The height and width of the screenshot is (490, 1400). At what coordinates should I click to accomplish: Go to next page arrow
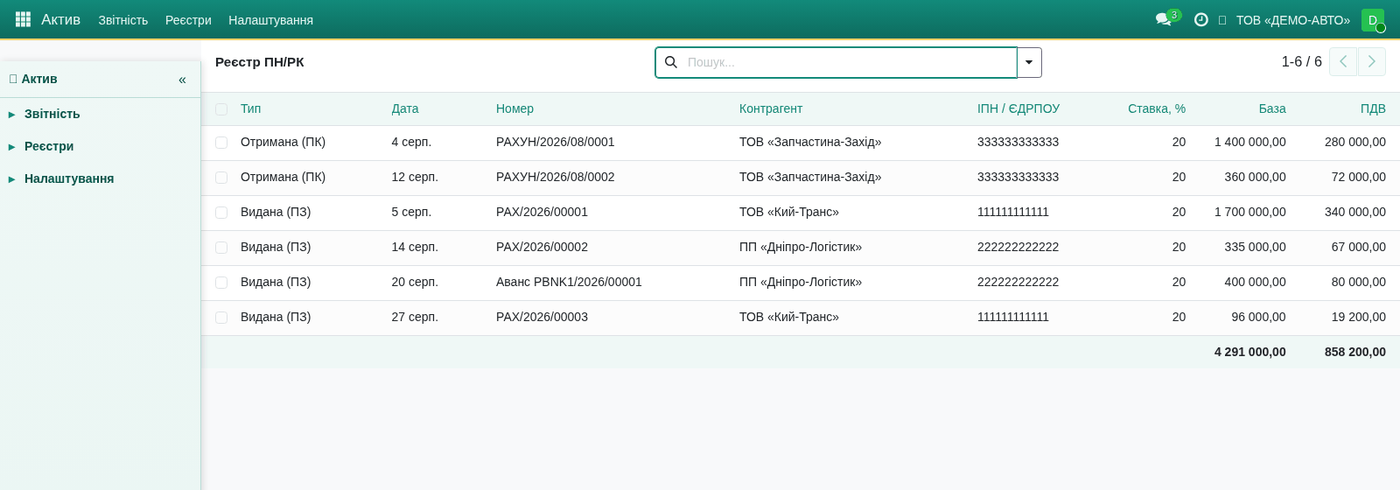tap(1372, 62)
